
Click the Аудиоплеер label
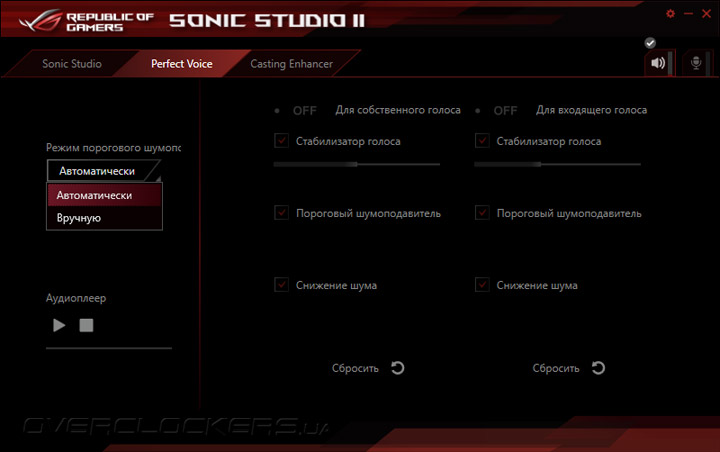tap(76, 298)
